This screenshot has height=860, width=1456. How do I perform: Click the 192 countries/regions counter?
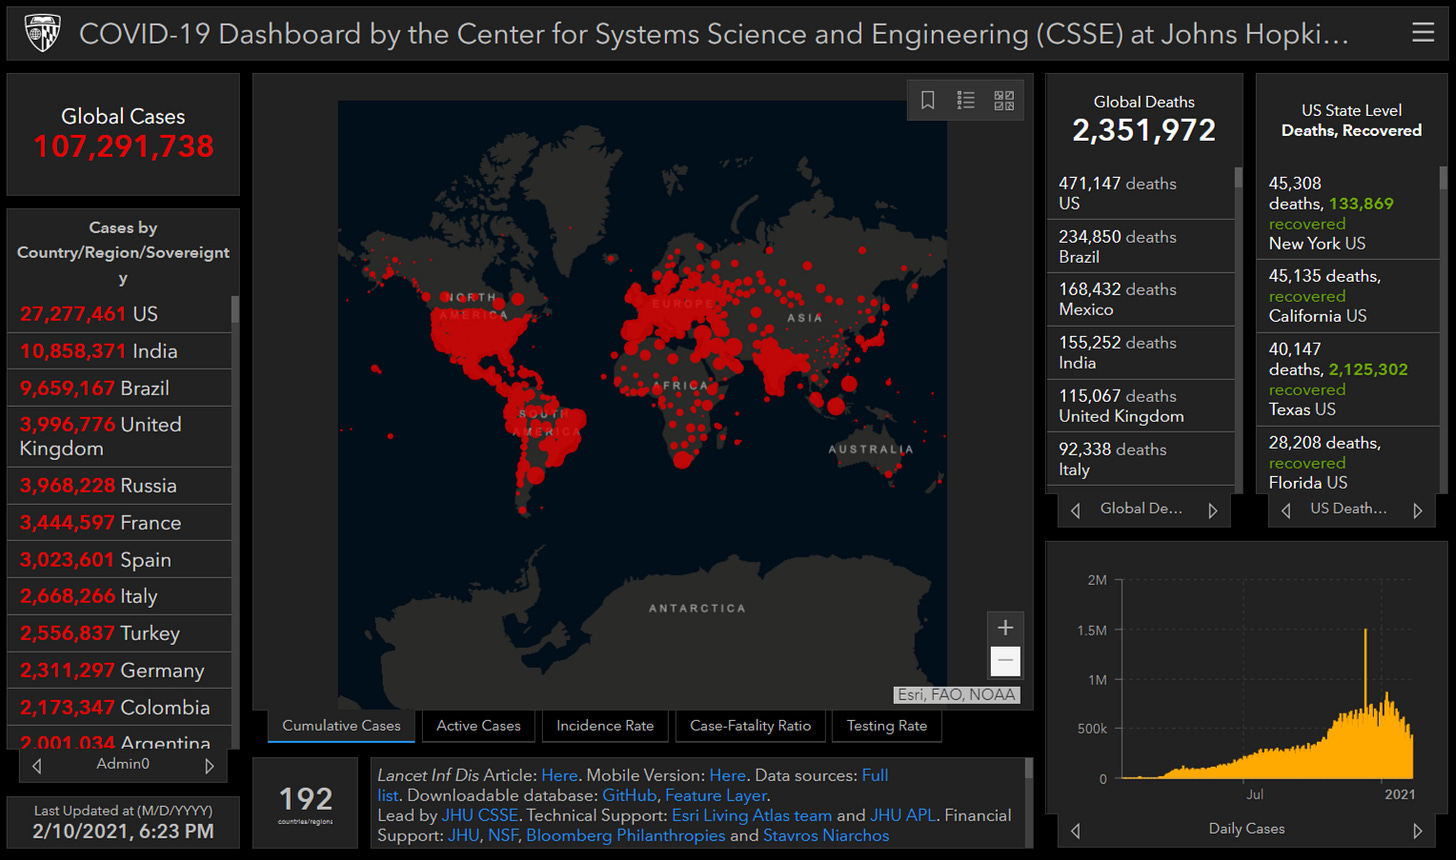(305, 803)
